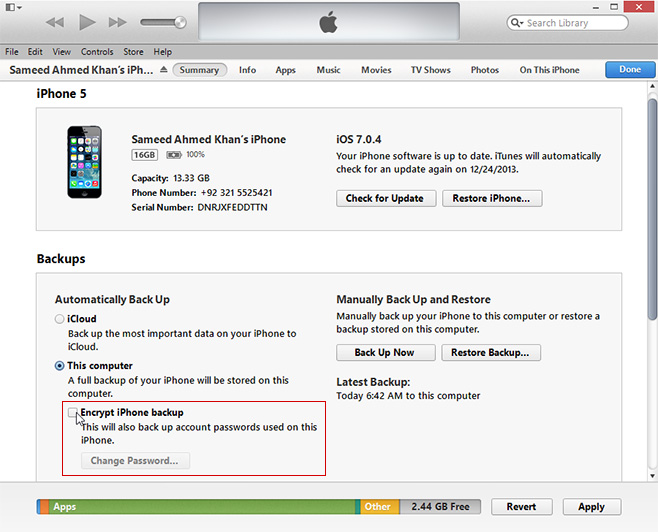Click Back Up Now button

coord(385,352)
